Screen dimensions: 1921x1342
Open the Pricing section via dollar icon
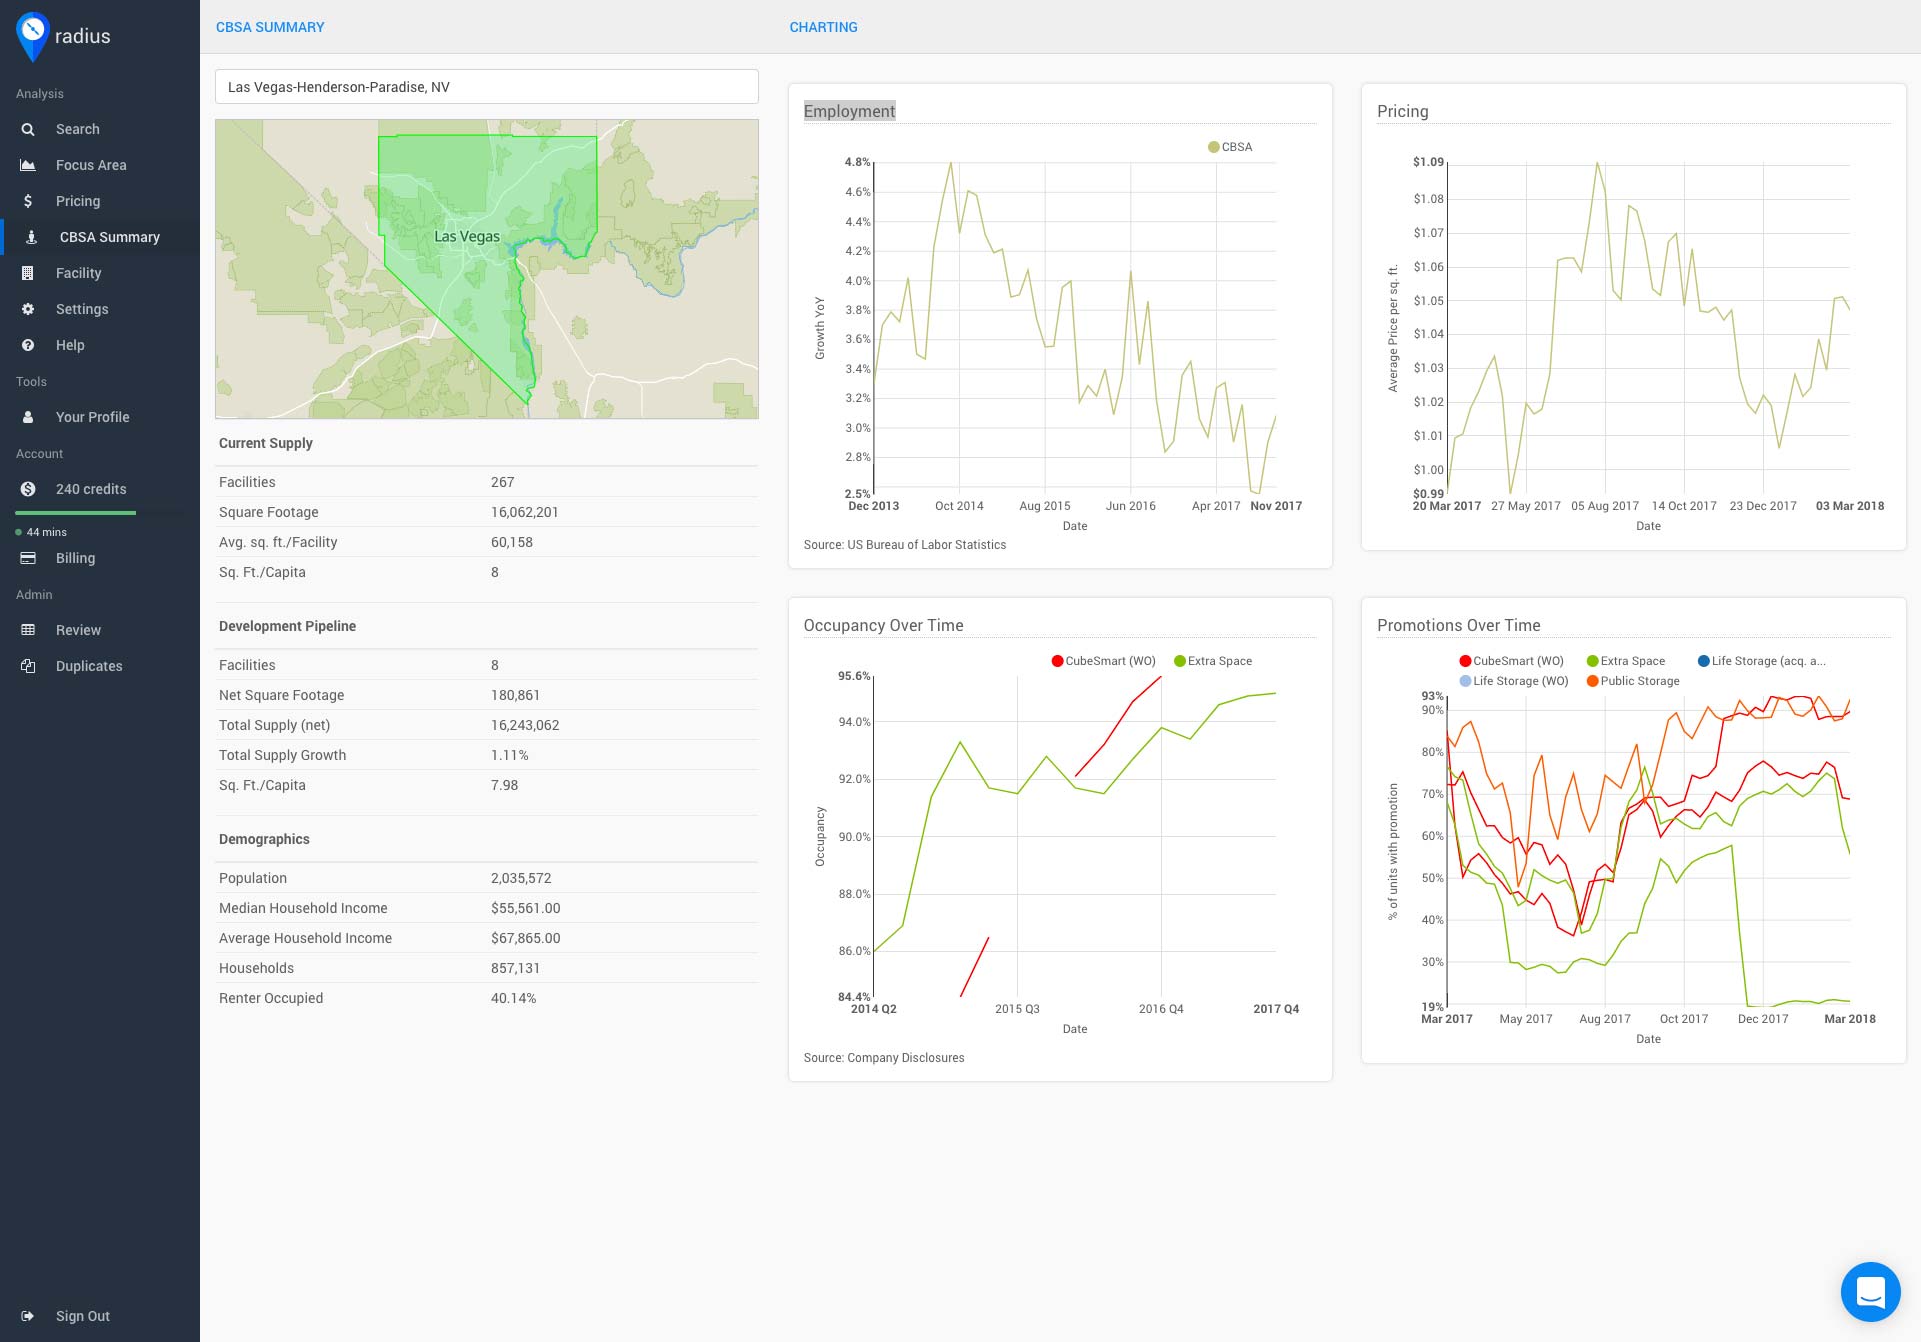27,201
